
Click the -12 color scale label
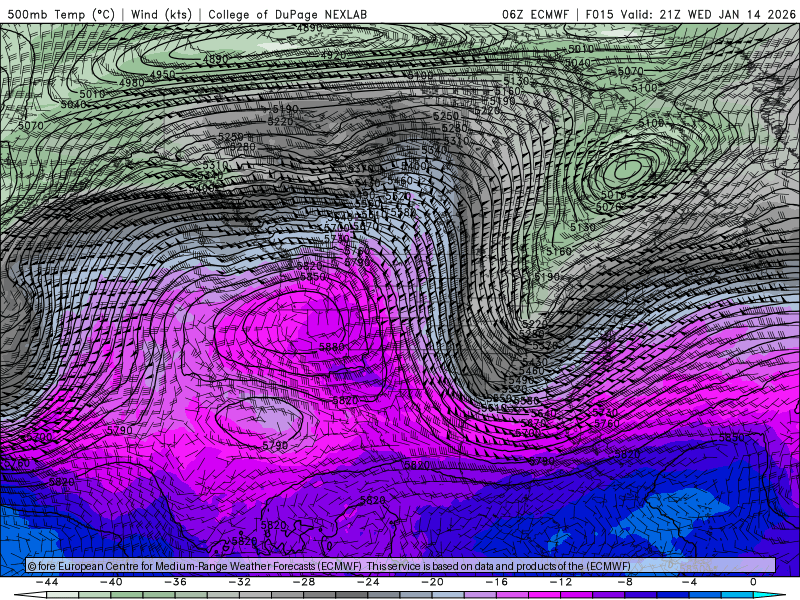[561, 582]
